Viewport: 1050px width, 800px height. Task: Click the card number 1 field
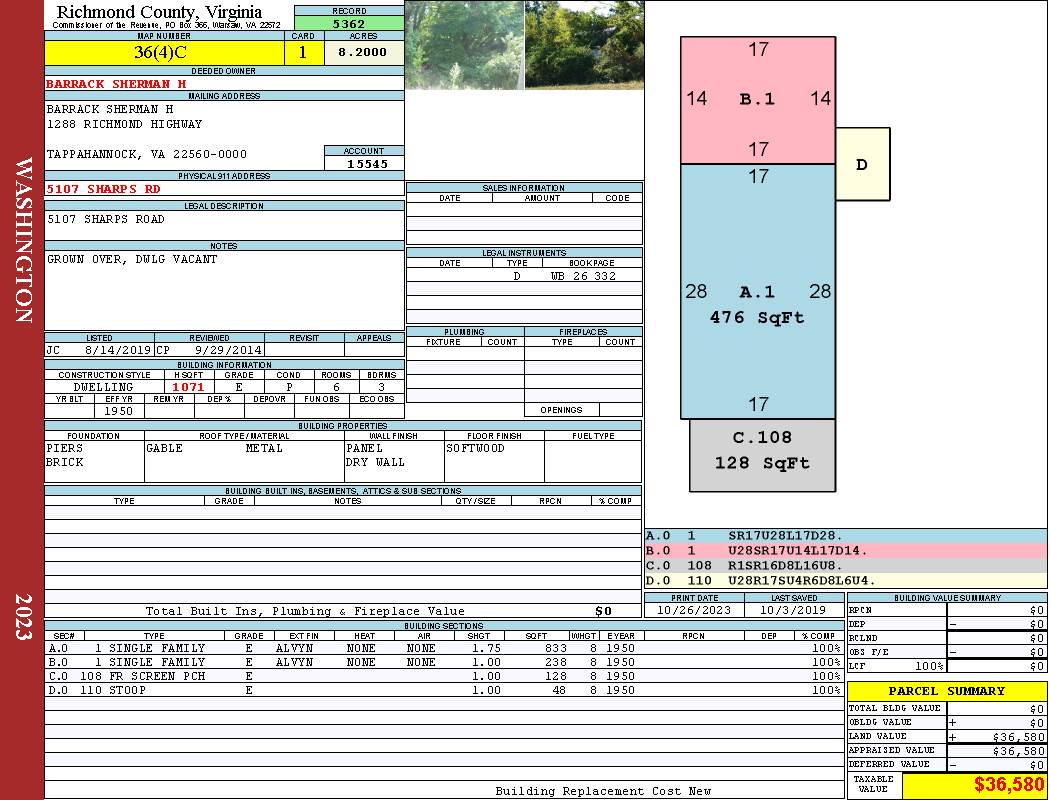303,52
